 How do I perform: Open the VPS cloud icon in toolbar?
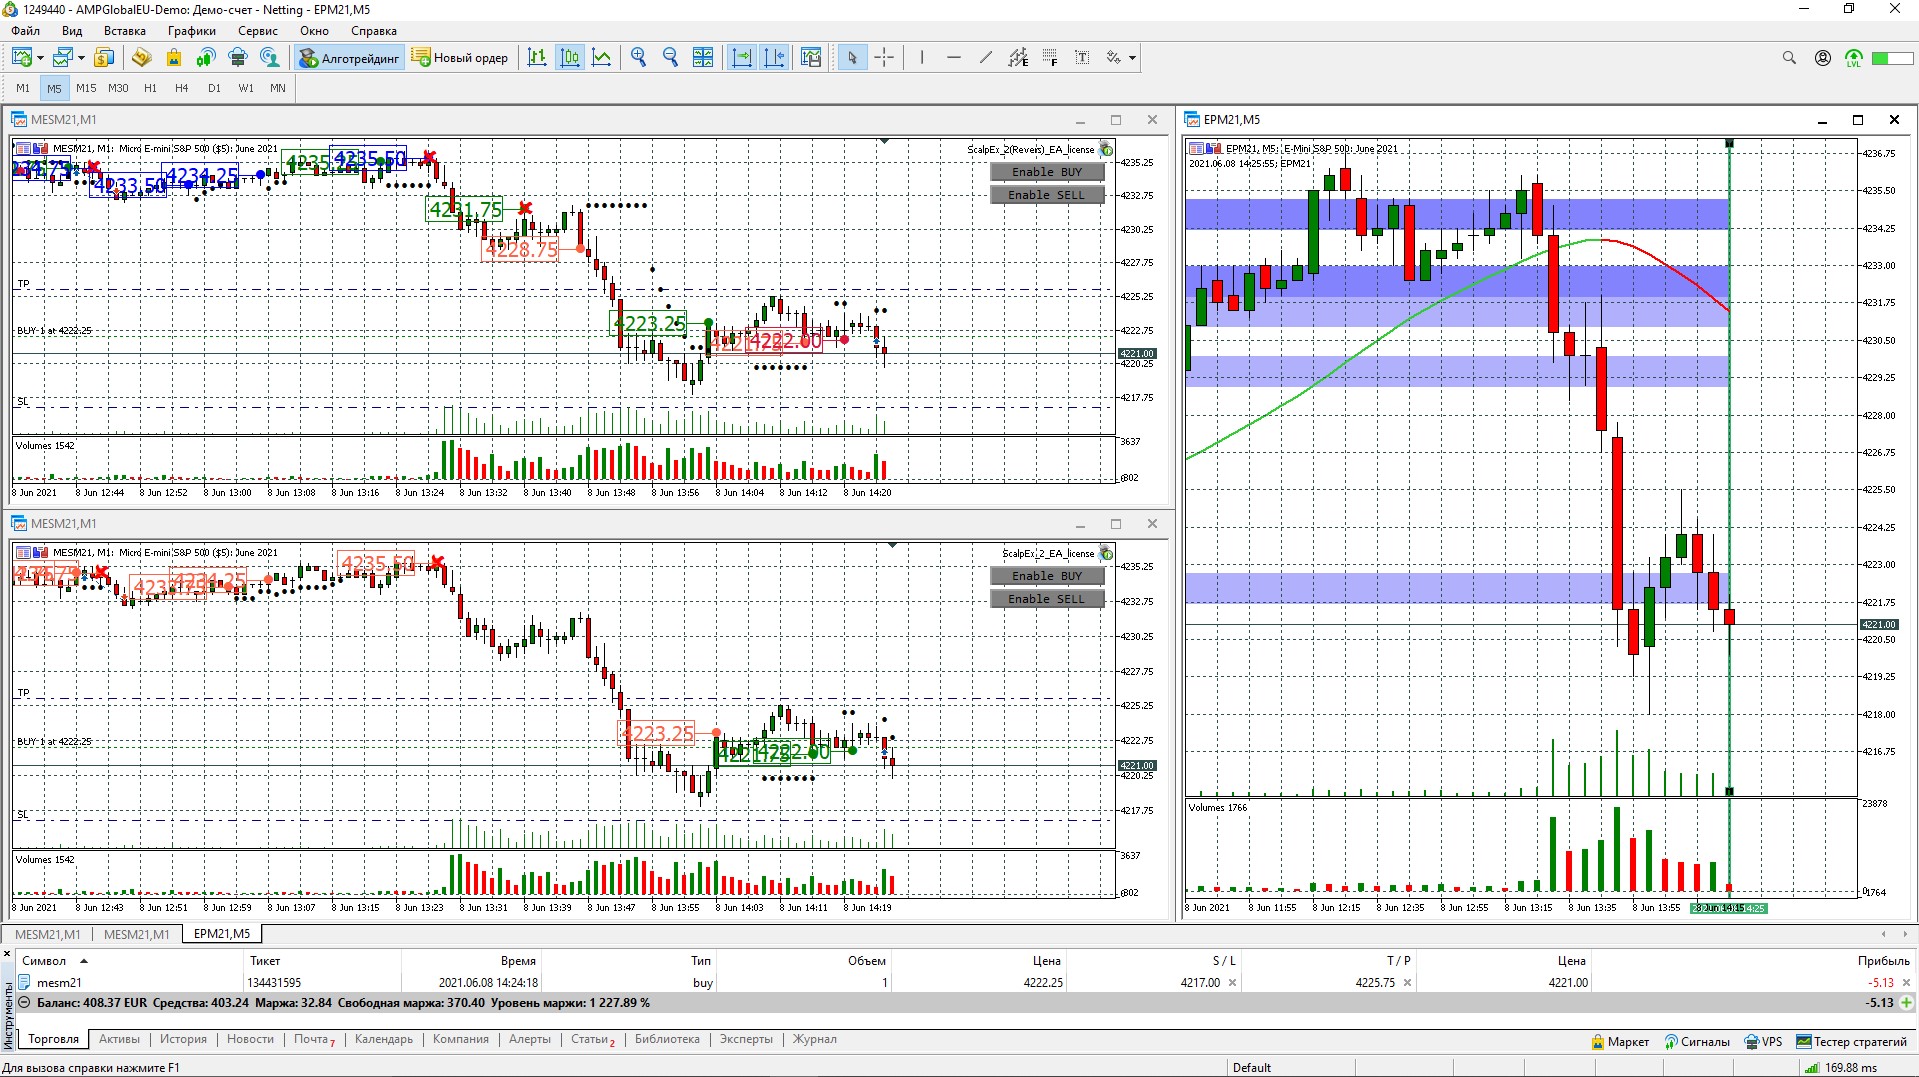point(238,58)
